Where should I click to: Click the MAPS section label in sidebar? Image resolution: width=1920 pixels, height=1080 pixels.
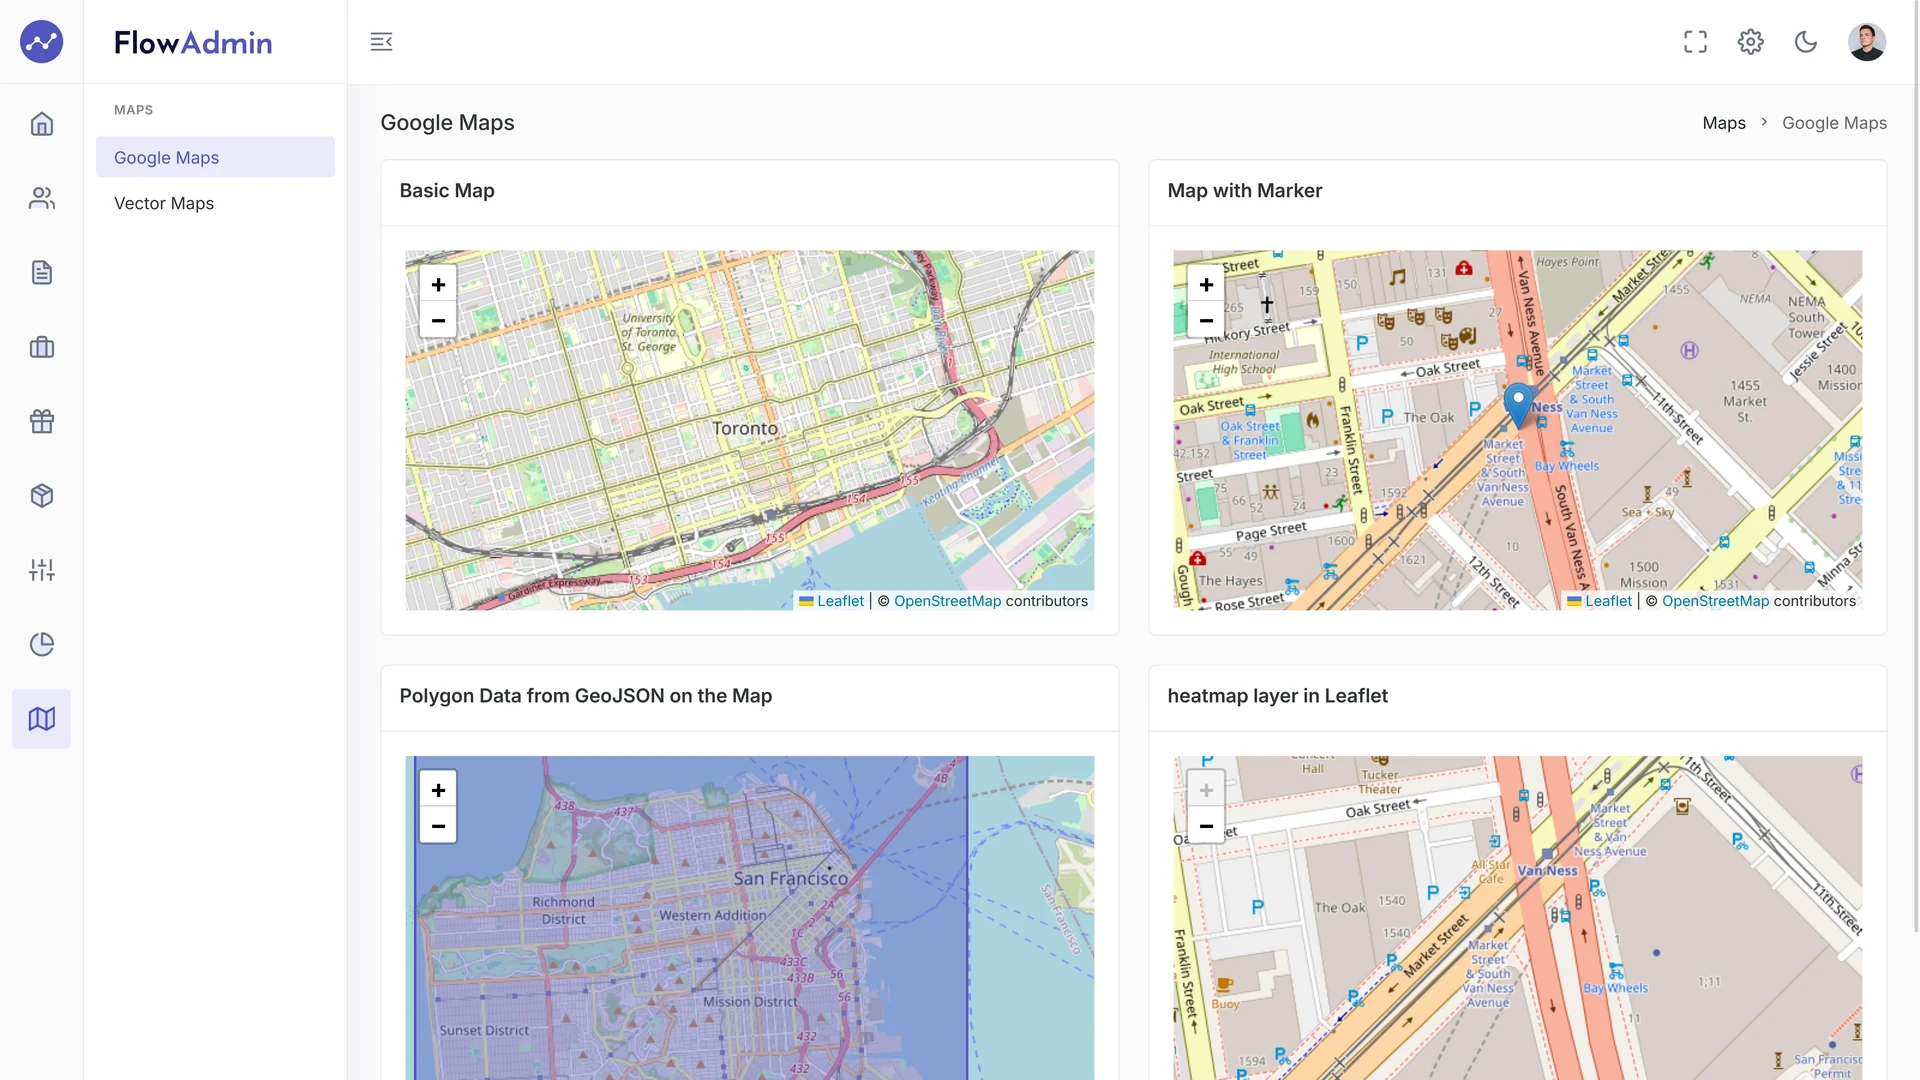133,110
